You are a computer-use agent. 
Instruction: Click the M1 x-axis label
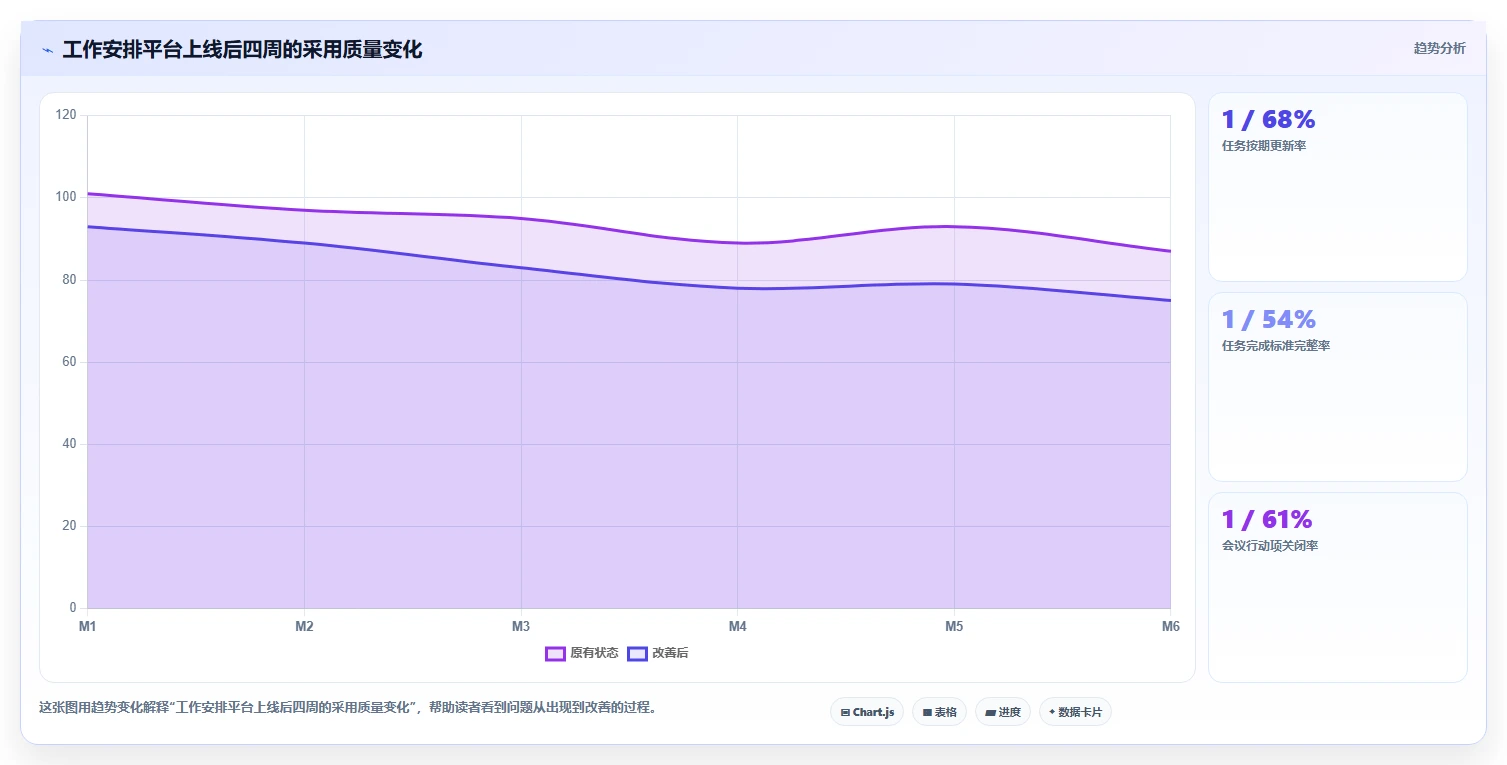point(87,627)
